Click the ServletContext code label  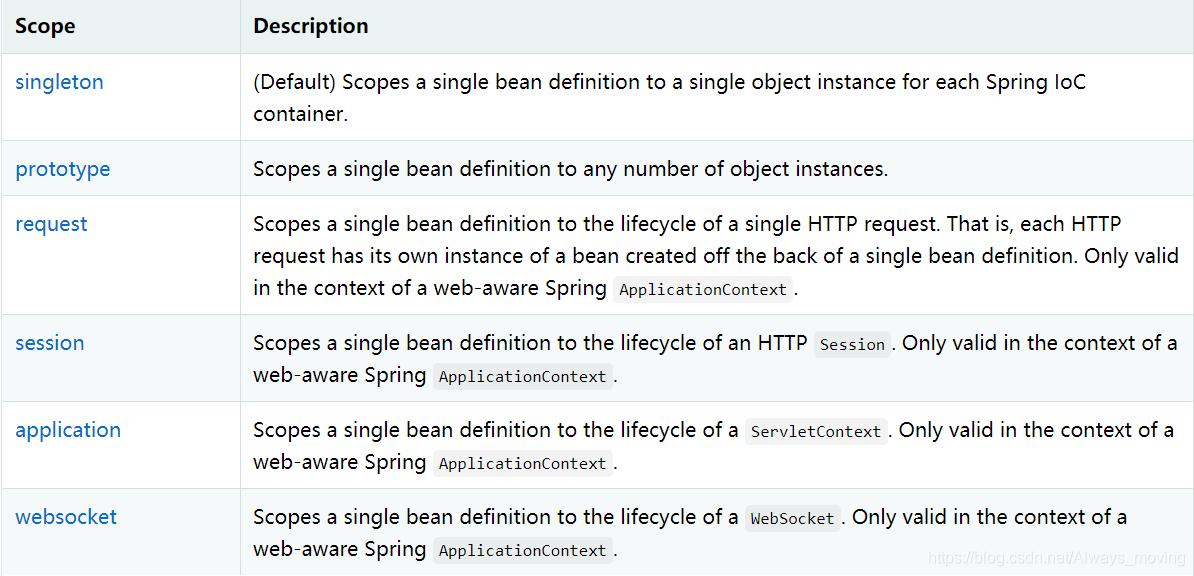coord(816,431)
